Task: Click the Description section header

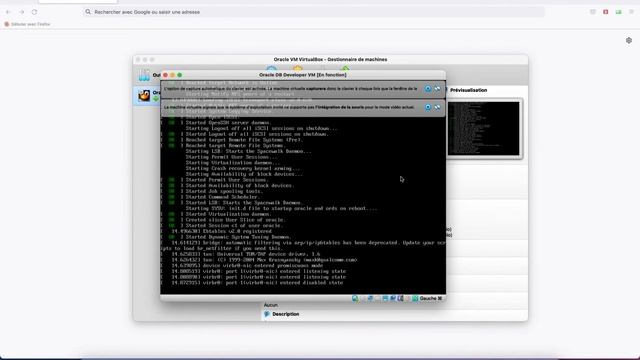Action: (286, 314)
